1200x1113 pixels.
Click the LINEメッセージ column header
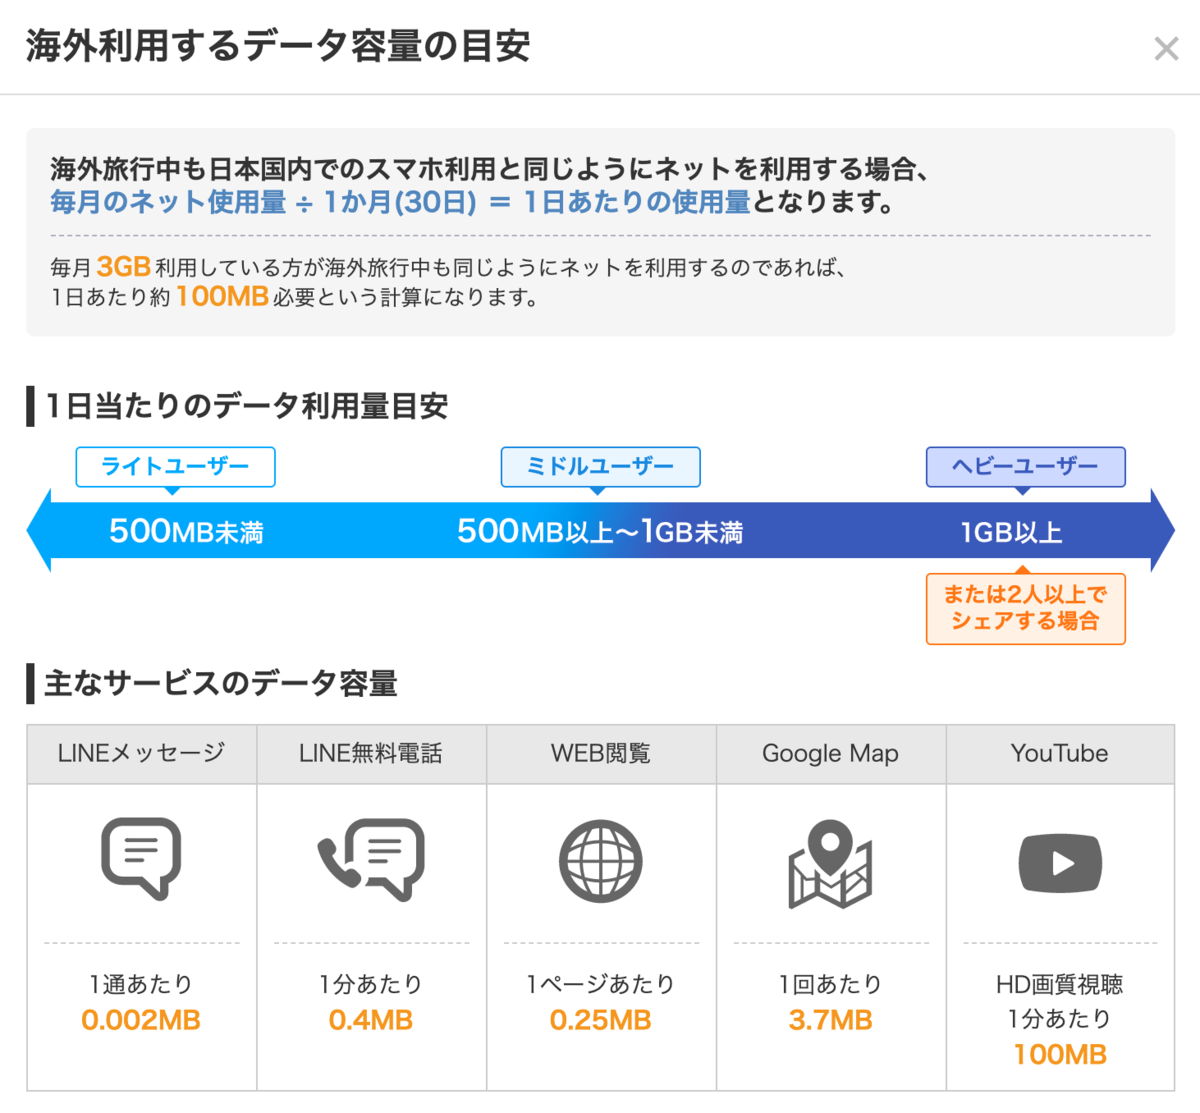(141, 754)
